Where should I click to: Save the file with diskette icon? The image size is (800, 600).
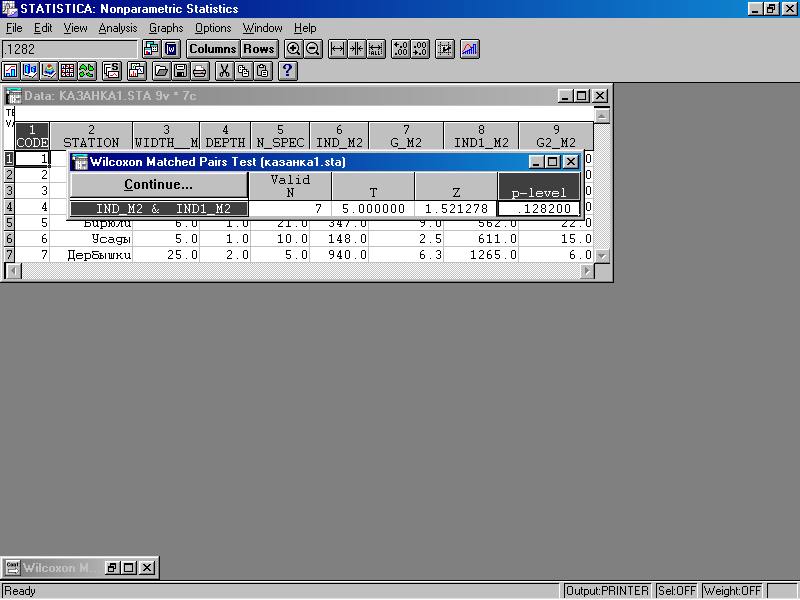coord(180,70)
